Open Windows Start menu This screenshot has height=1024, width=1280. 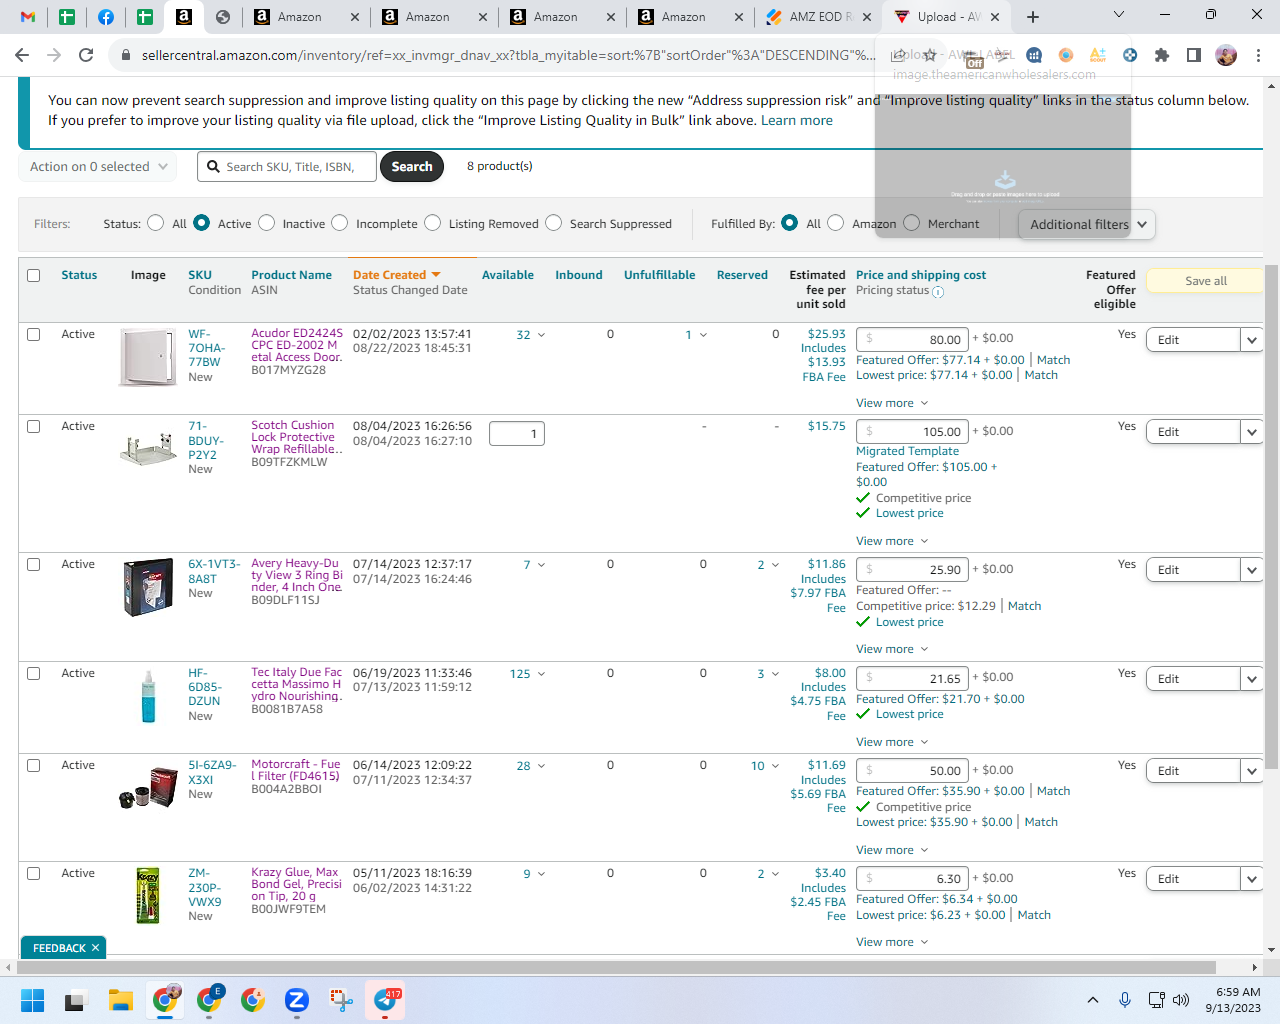click(32, 1000)
